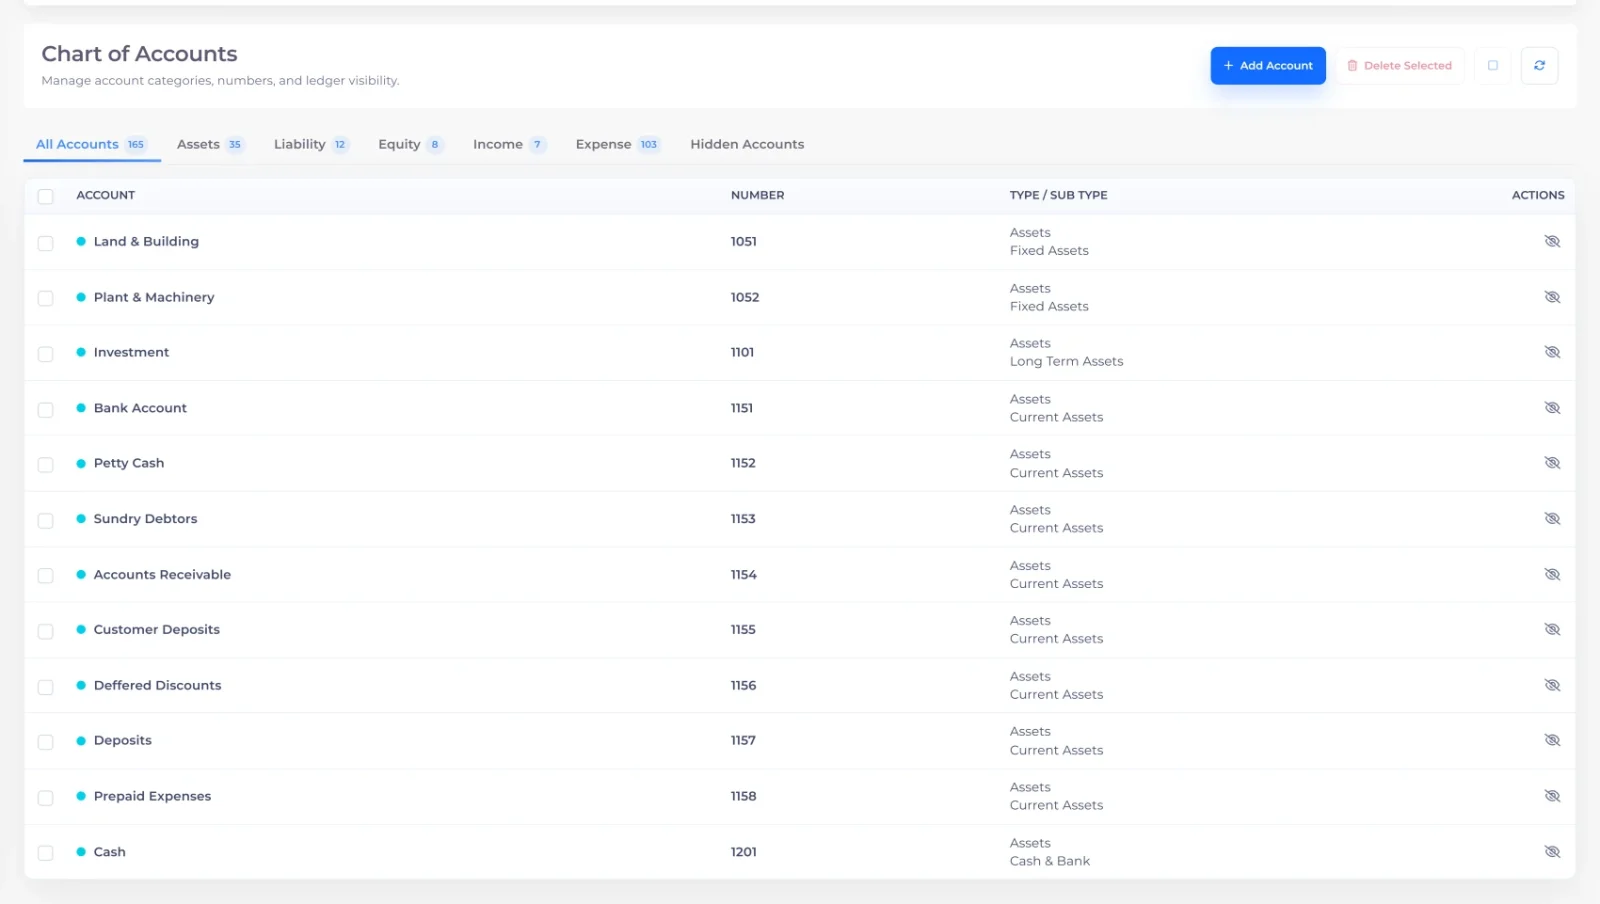Open the Income tab

click(509, 144)
